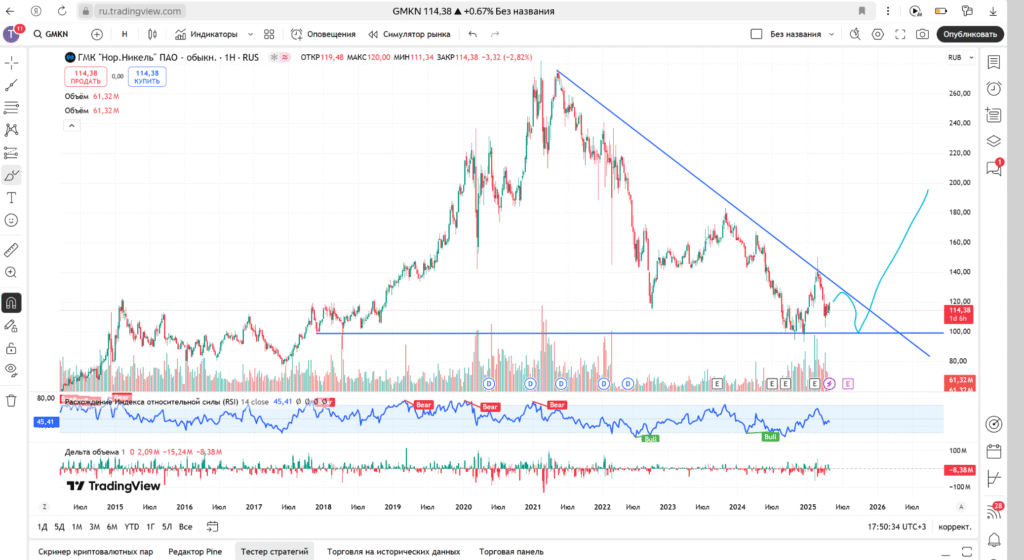Open the notifications bell panel

993,539
